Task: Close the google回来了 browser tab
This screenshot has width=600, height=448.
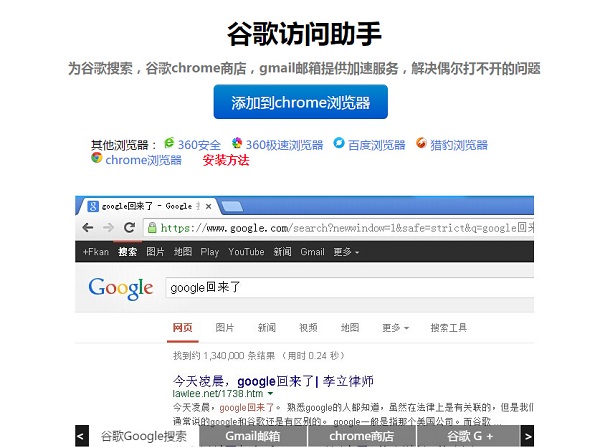Action: pyautogui.click(x=209, y=206)
